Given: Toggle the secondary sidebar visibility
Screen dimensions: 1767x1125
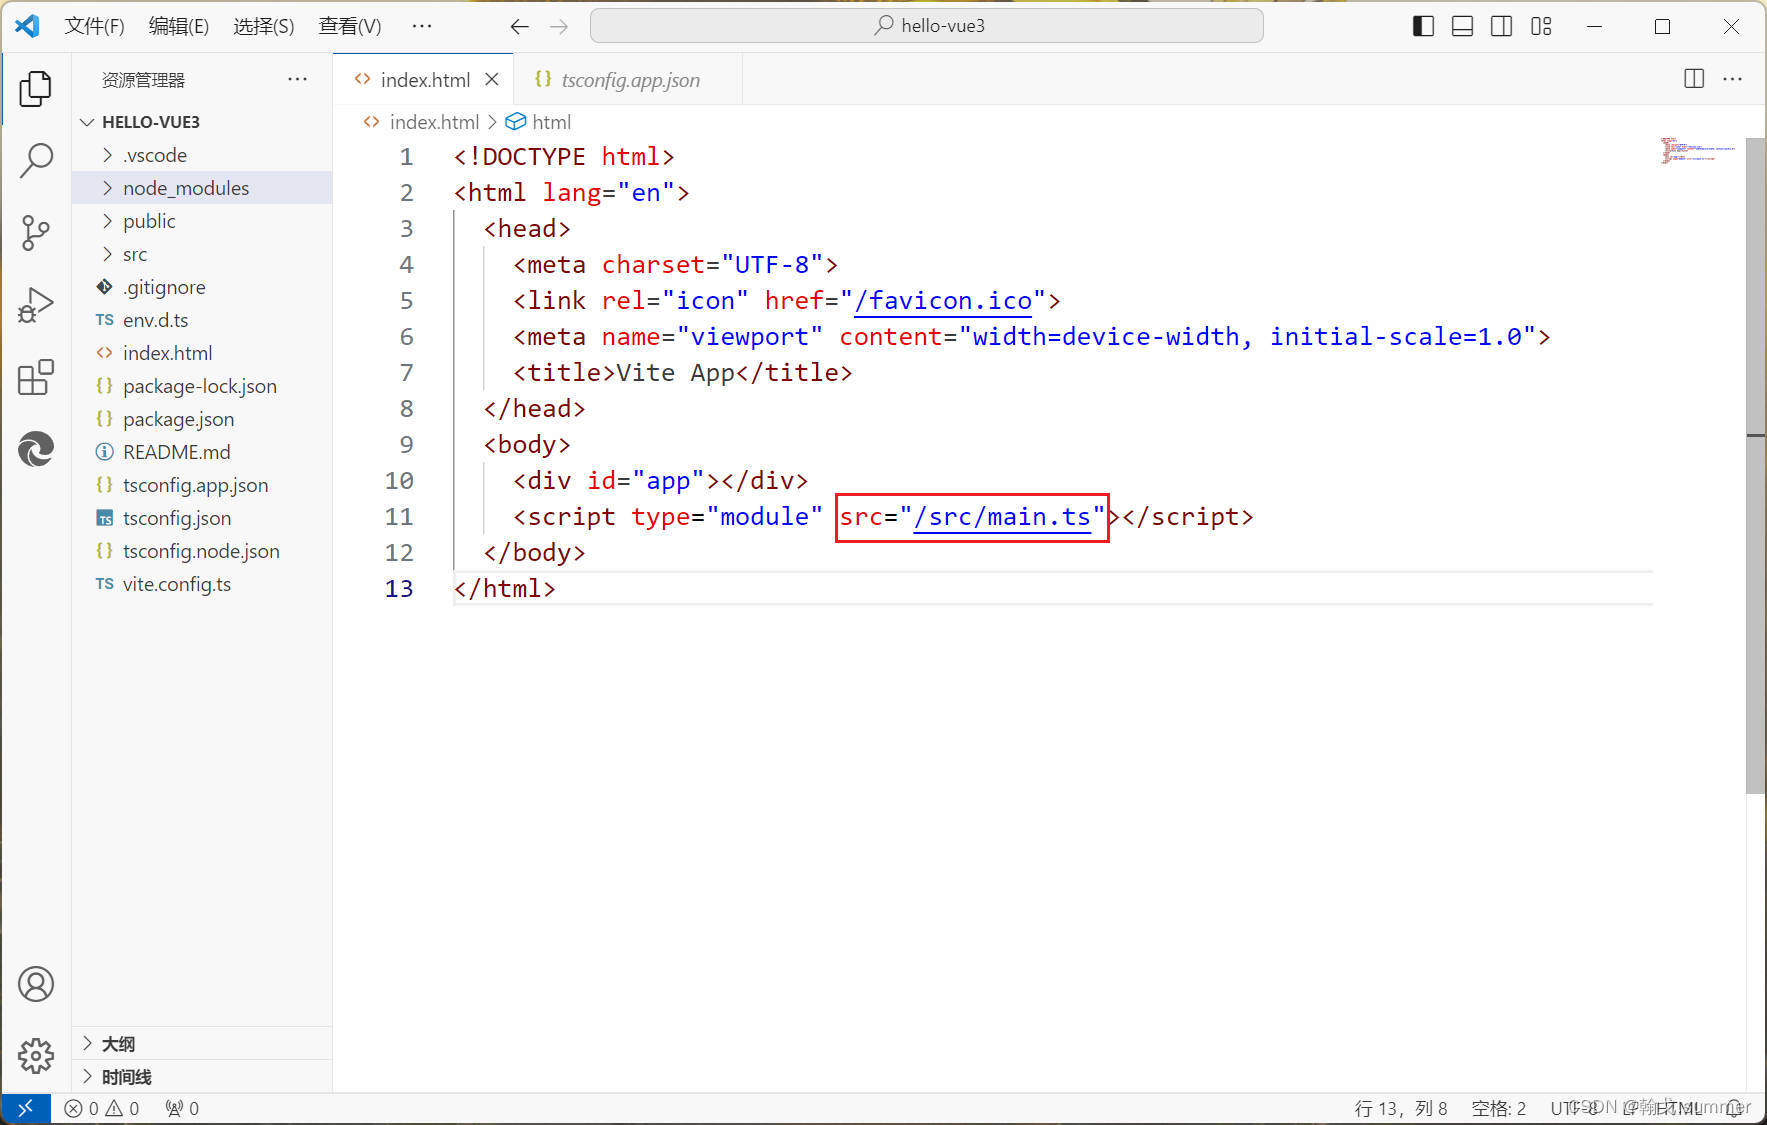Looking at the screenshot, I should coord(1501,26).
